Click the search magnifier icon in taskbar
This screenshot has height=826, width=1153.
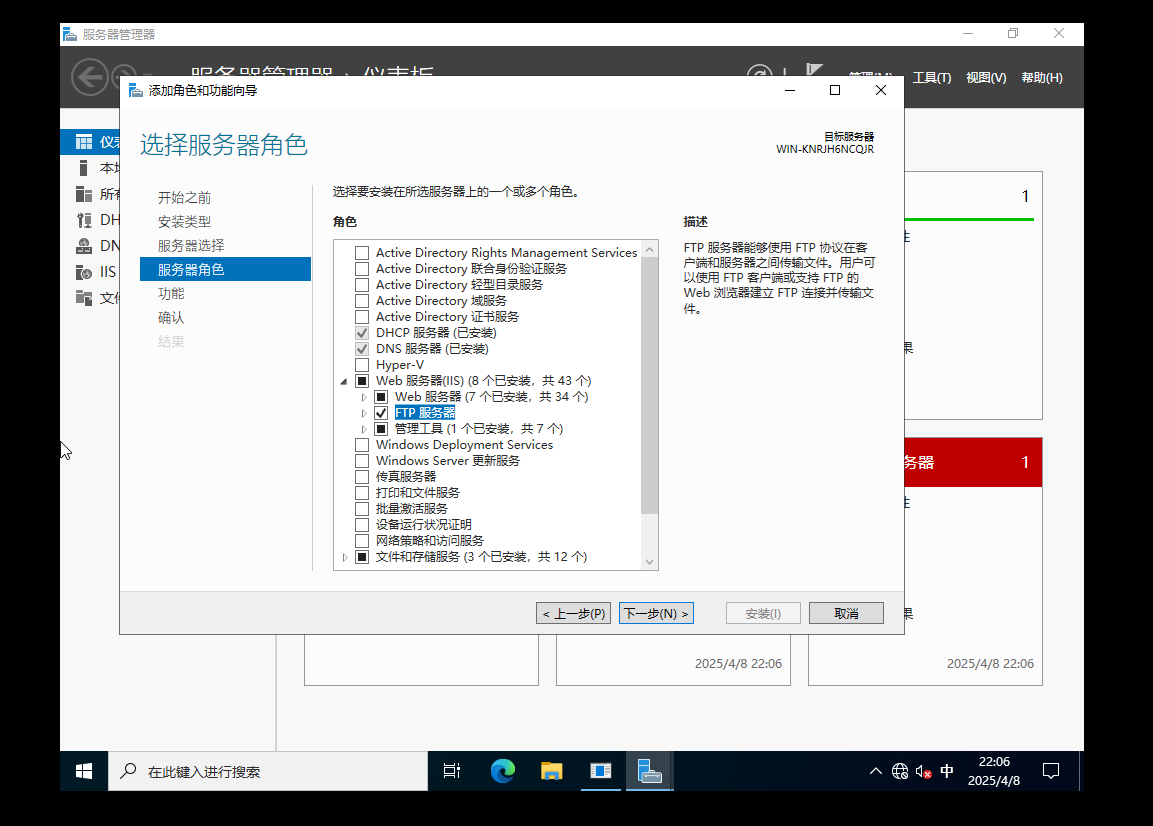click(x=129, y=771)
